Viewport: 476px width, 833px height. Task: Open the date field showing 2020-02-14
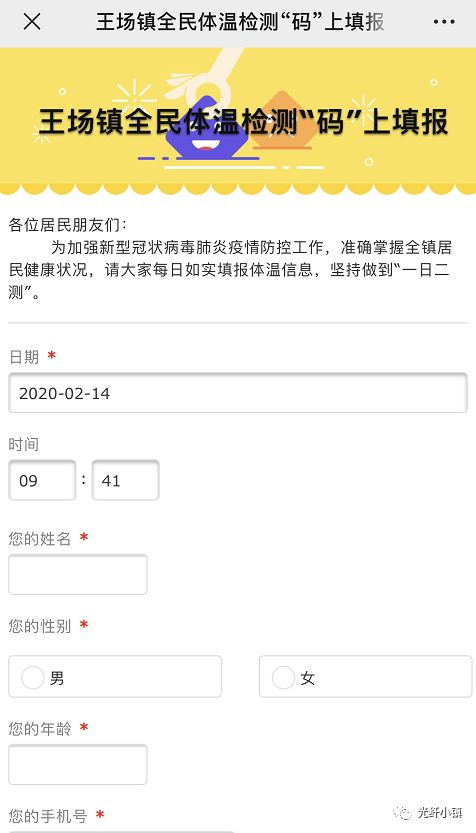tap(237, 393)
